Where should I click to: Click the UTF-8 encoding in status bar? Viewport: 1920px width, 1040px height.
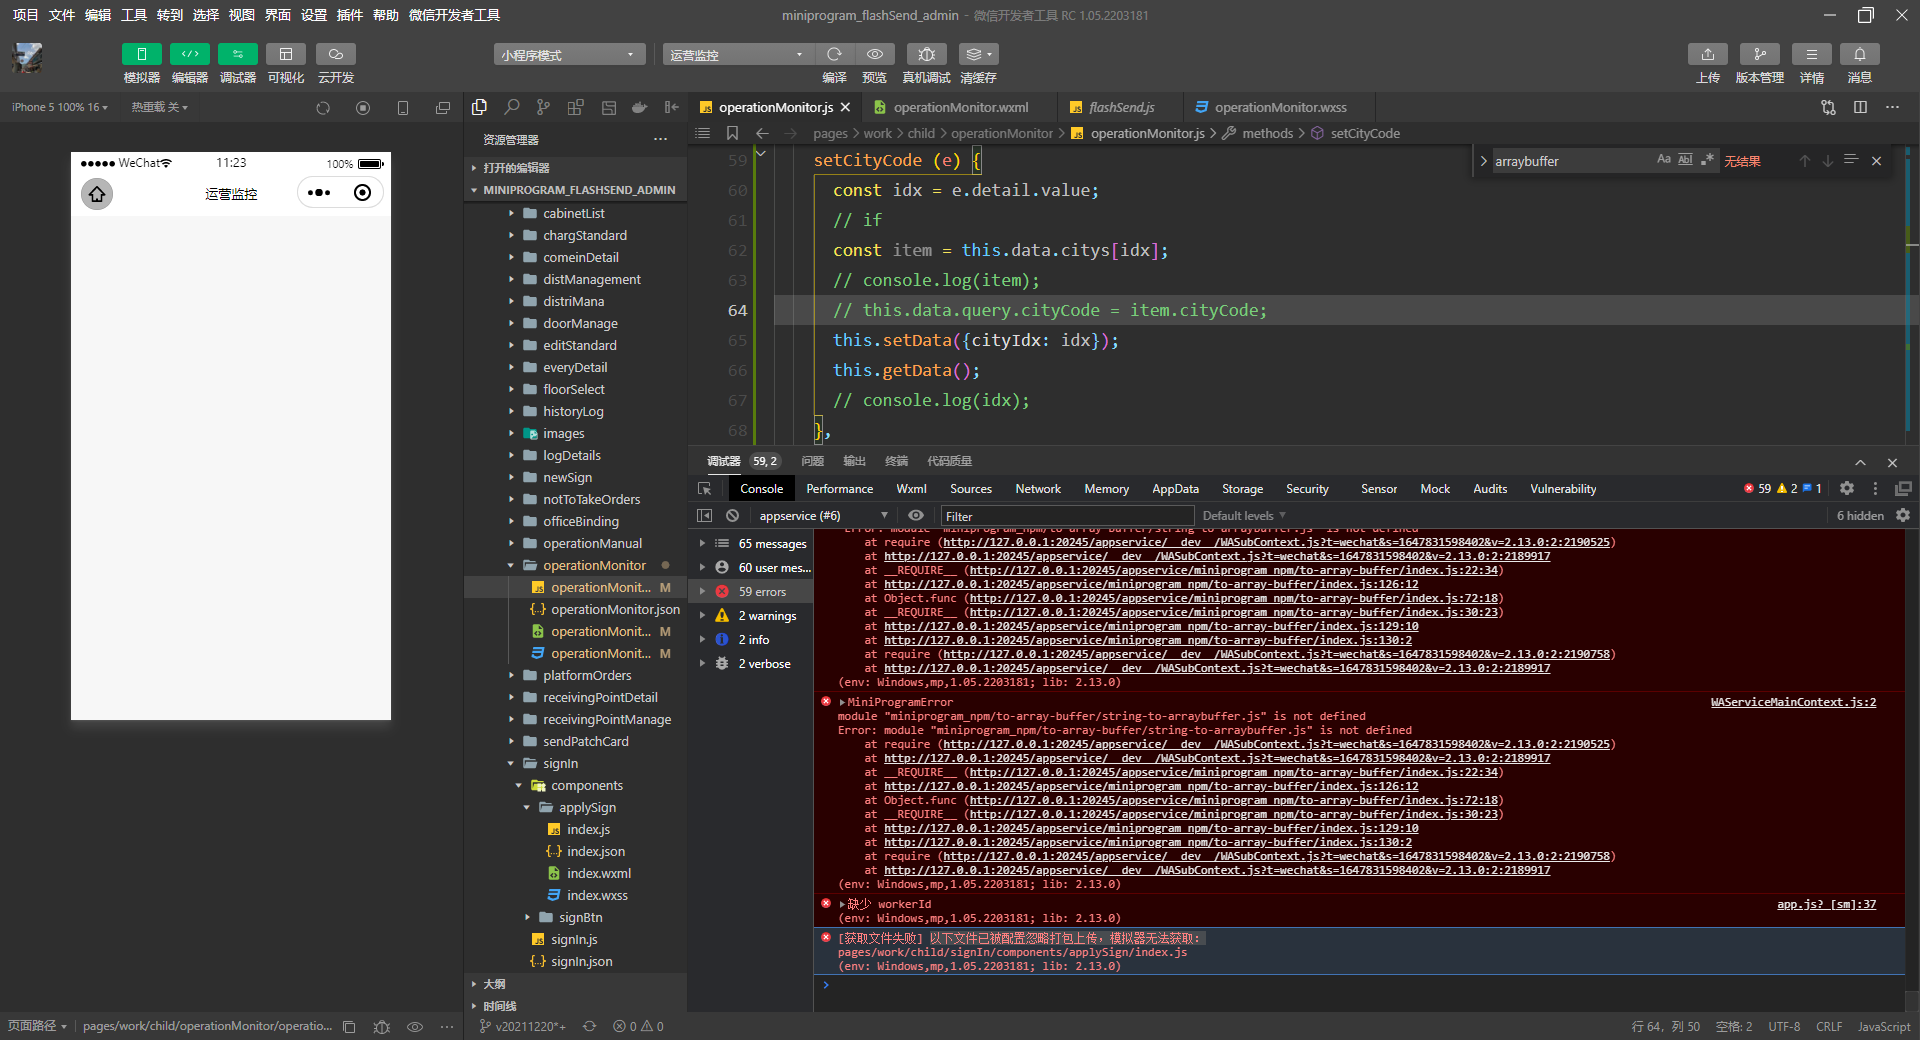1784,1027
